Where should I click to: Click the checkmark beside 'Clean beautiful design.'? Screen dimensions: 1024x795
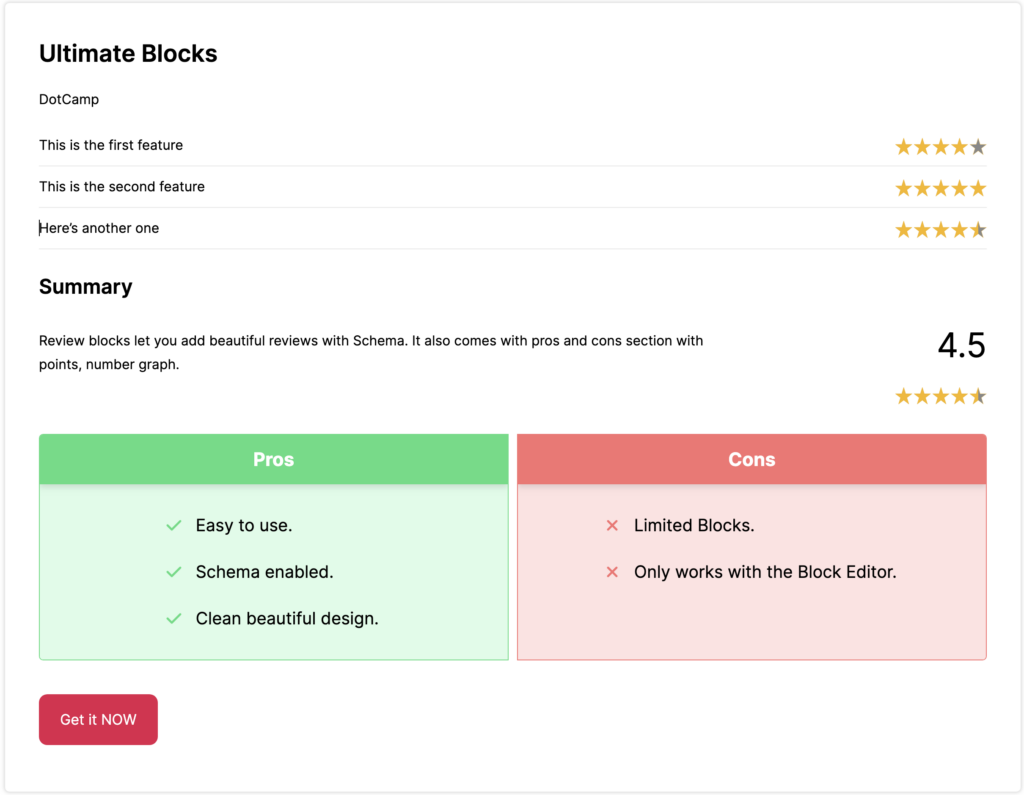click(173, 618)
